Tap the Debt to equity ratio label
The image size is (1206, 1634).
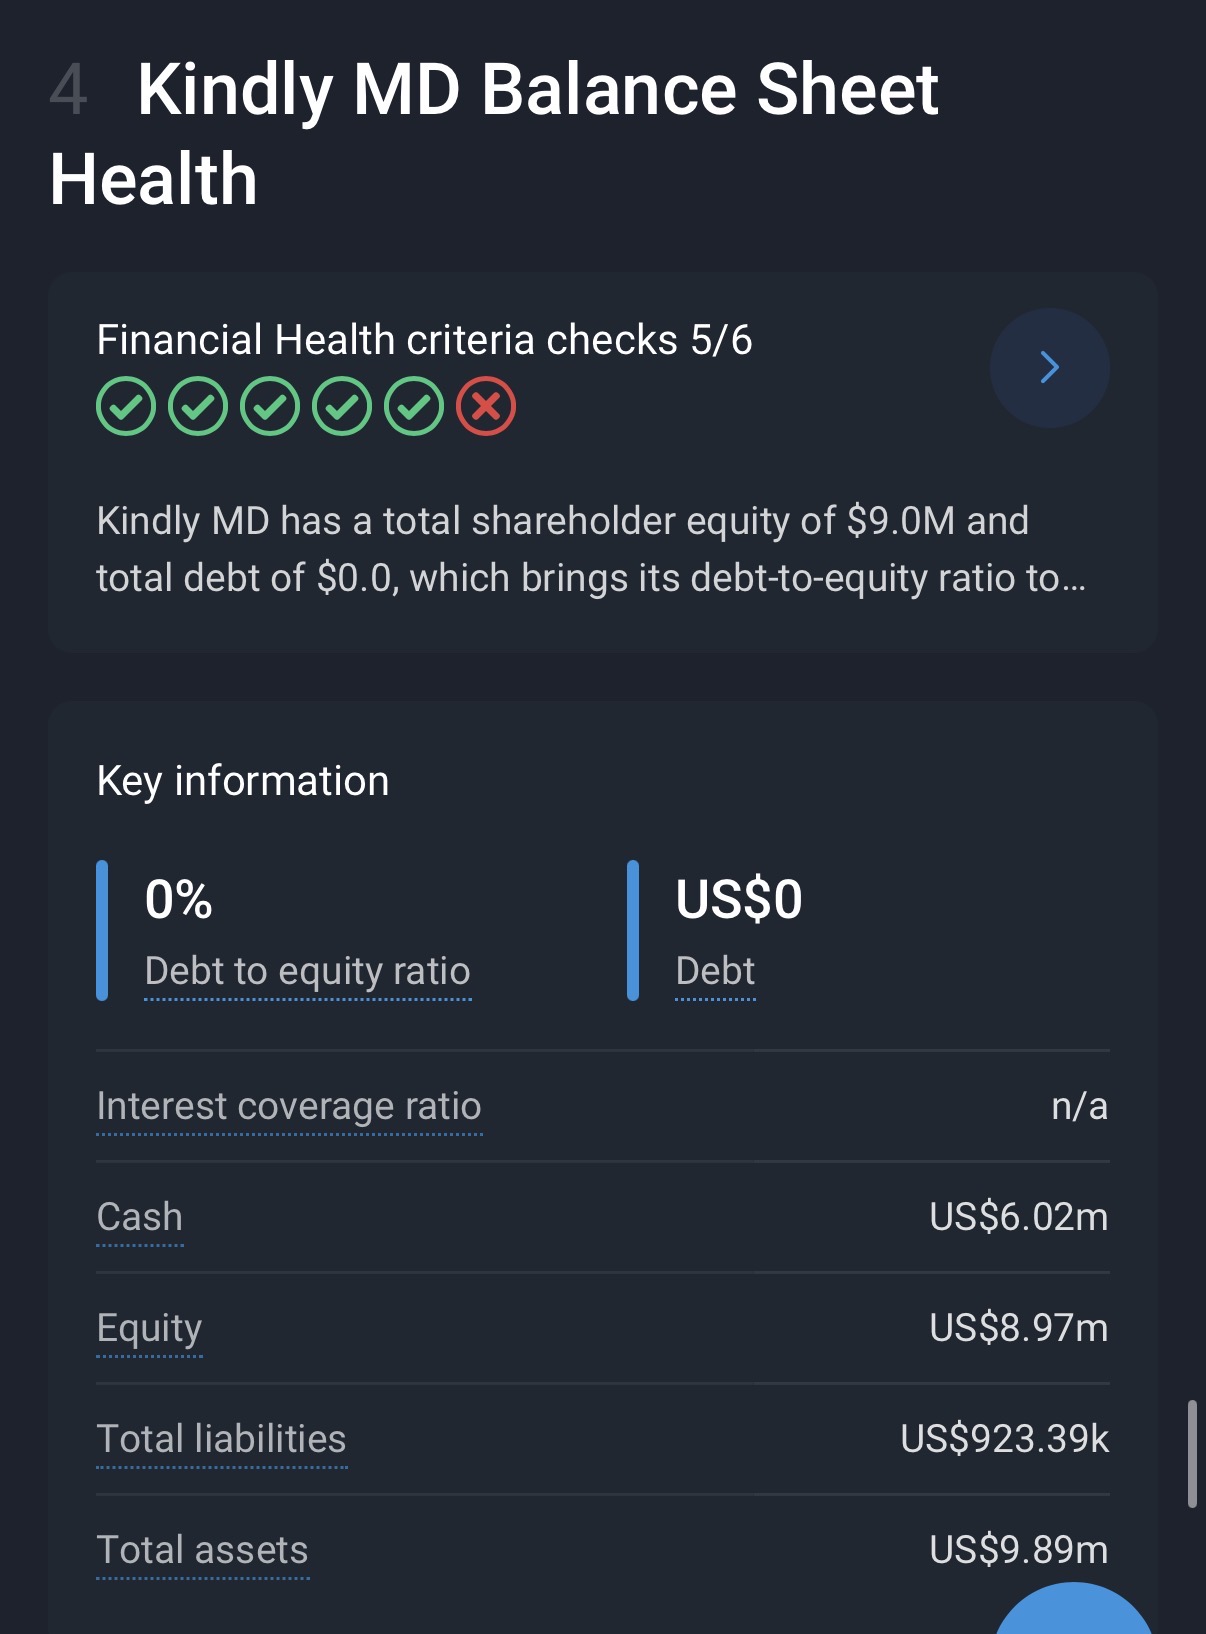pyautogui.click(x=307, y=971)
